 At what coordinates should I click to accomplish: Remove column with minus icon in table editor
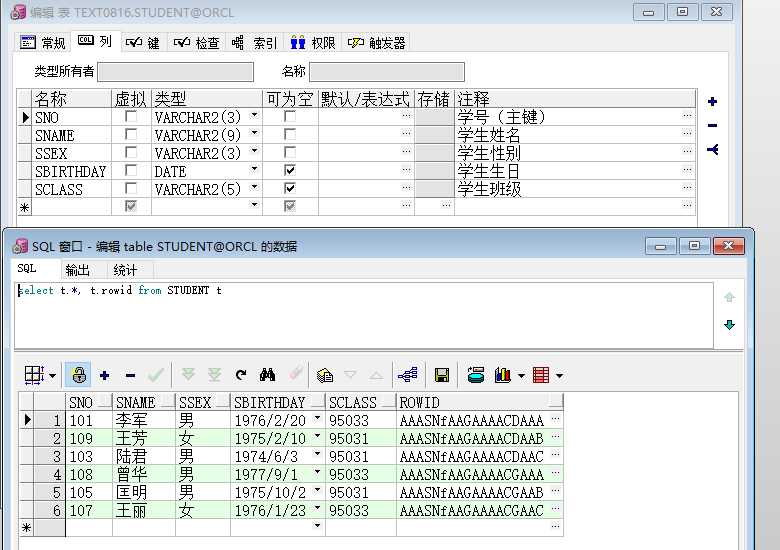712,125
